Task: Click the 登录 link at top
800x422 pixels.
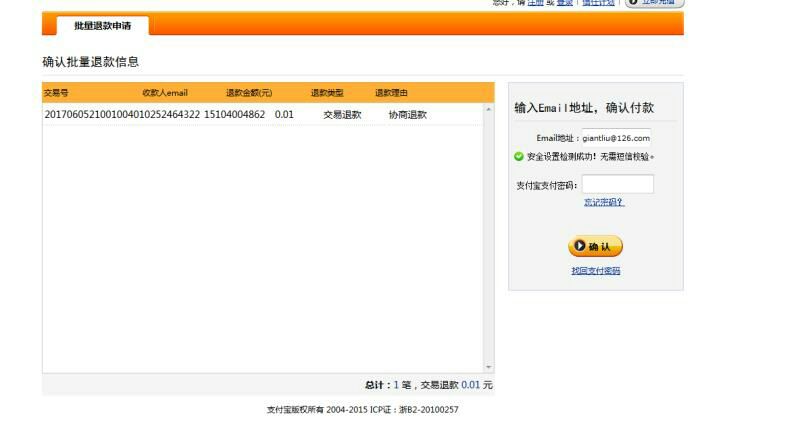Action: tap(564, 3)
